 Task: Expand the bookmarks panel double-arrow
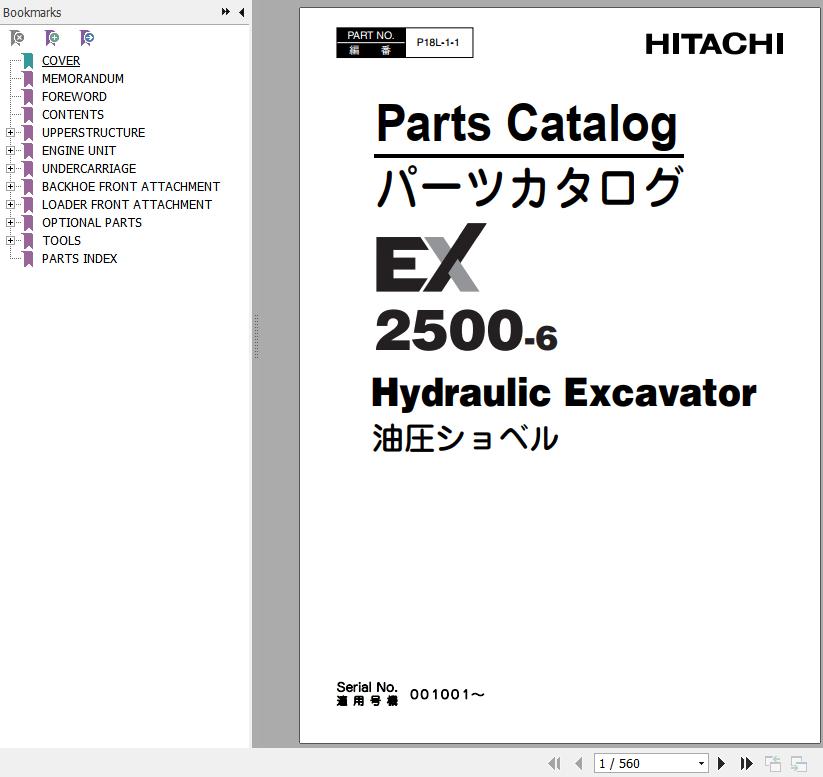tap(226, 12)
